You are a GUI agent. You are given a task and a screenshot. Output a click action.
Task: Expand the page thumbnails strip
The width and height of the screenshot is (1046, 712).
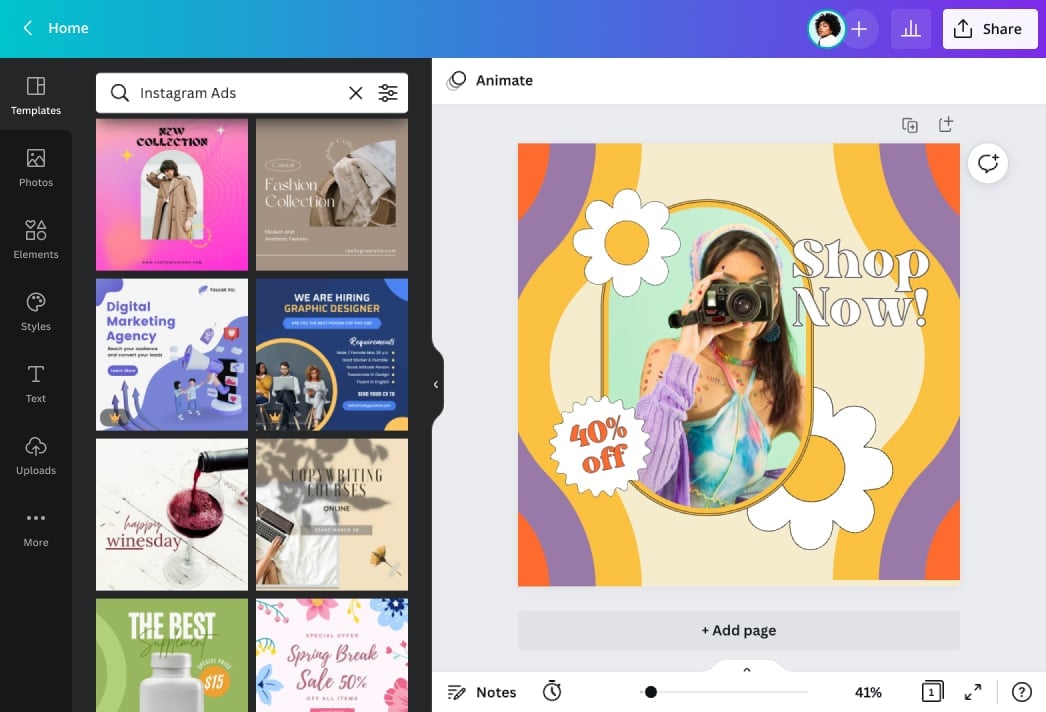745,668
